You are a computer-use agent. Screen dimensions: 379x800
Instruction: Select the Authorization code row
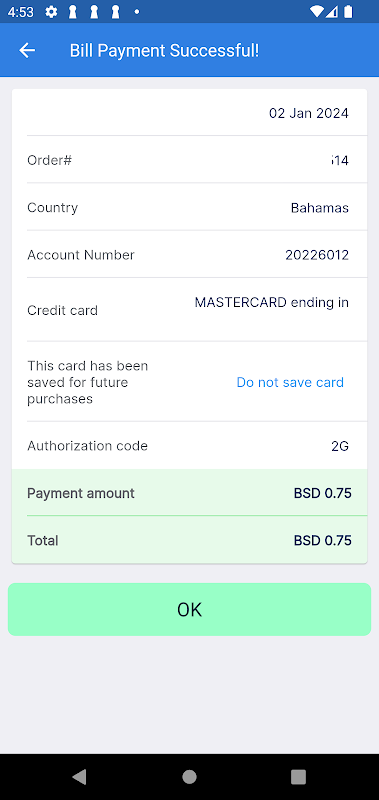pos(189,446)
